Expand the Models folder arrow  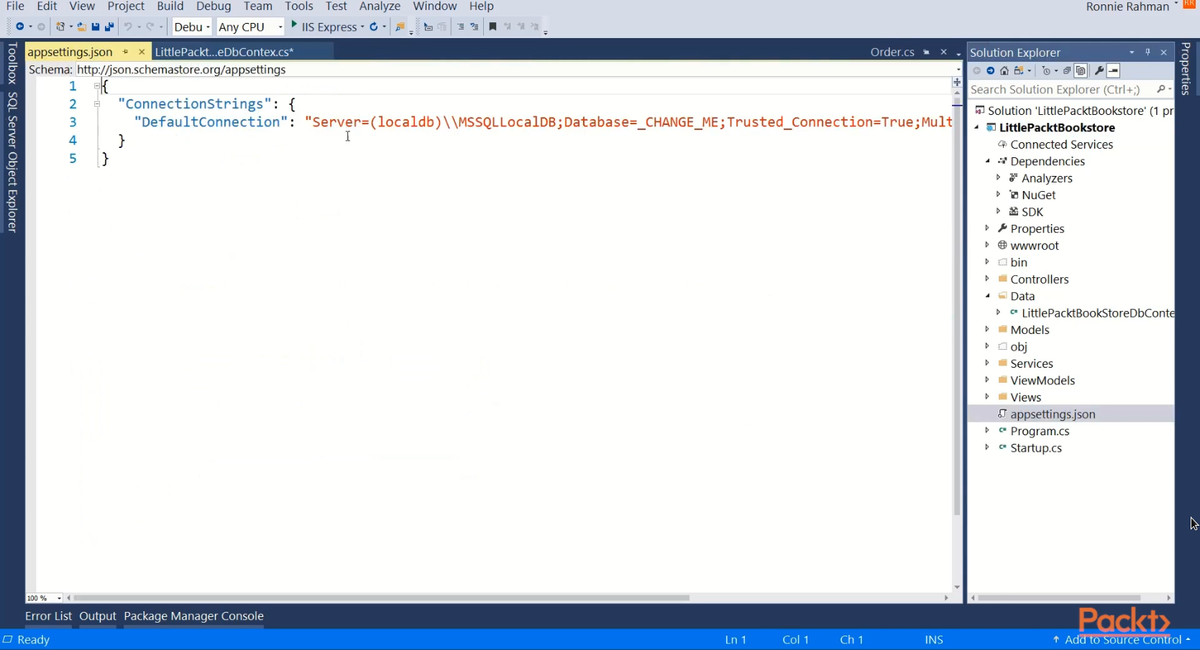tap(988, 329)
